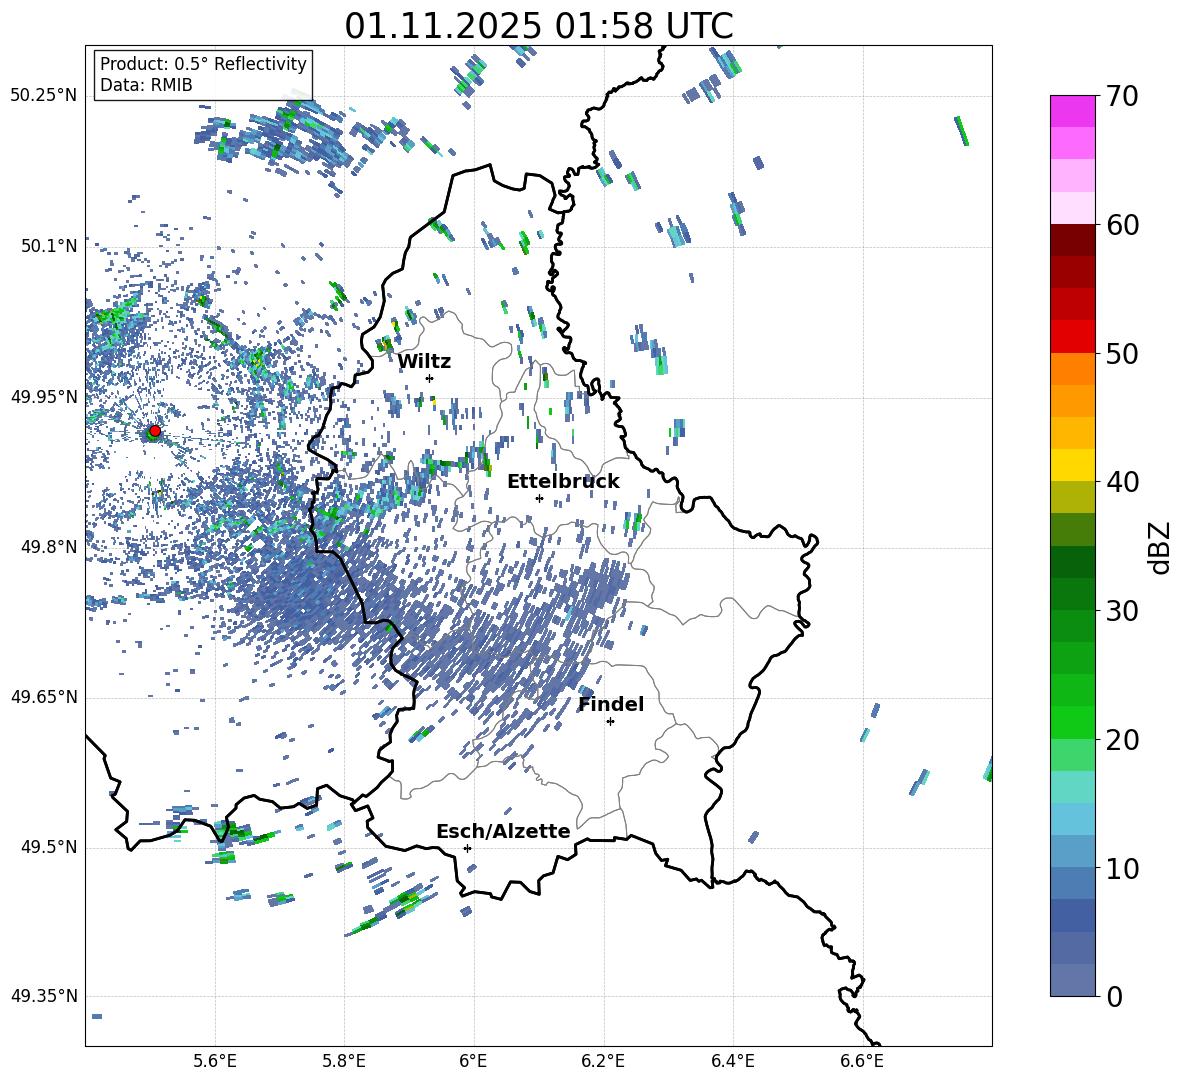Image resolution: width=1184 pixels, height=1081 pixels.
Task: Click the 49.5°N latitude label
Action: 48,847
